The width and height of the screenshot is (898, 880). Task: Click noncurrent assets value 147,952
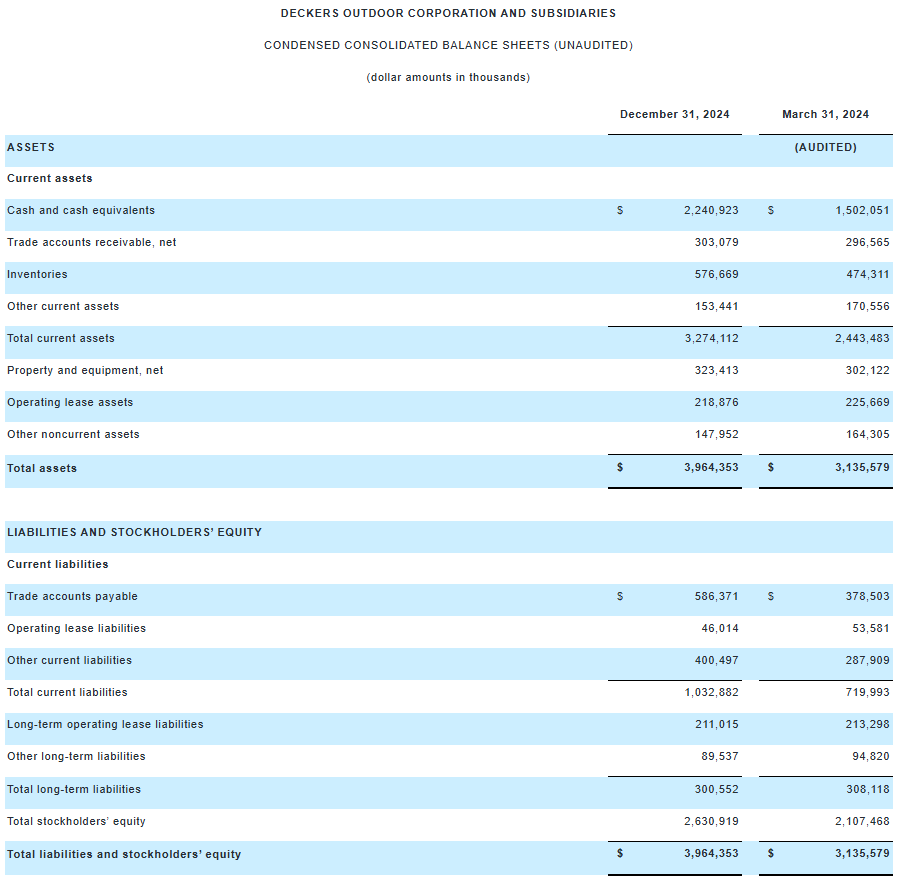pyautogui.click(x=716, y=435)
